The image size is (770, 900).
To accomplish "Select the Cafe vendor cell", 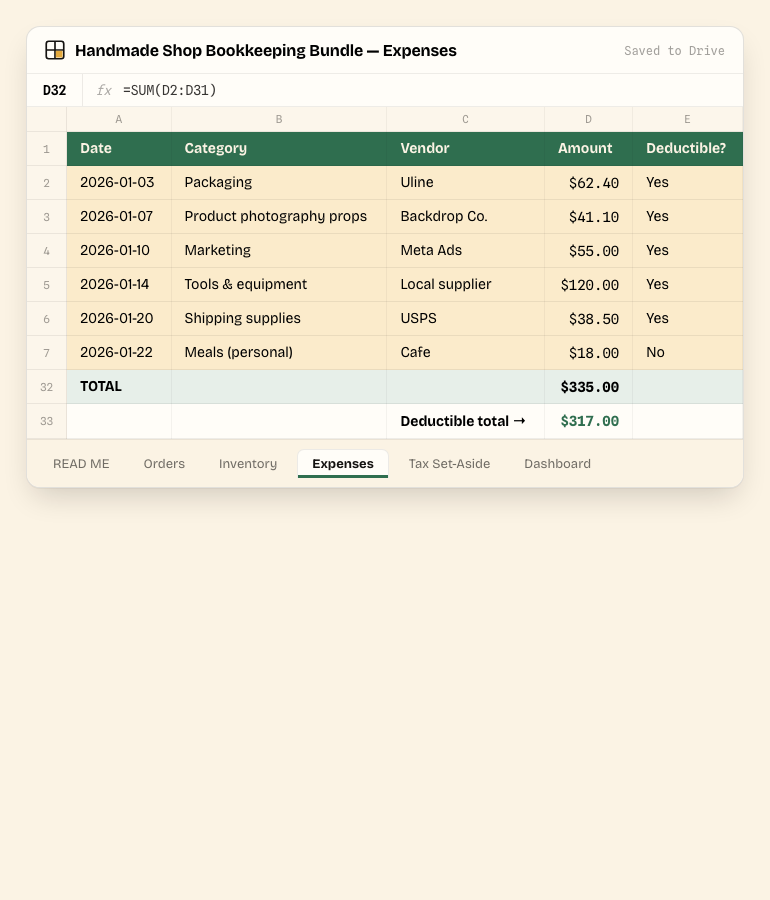I will 465,352.
